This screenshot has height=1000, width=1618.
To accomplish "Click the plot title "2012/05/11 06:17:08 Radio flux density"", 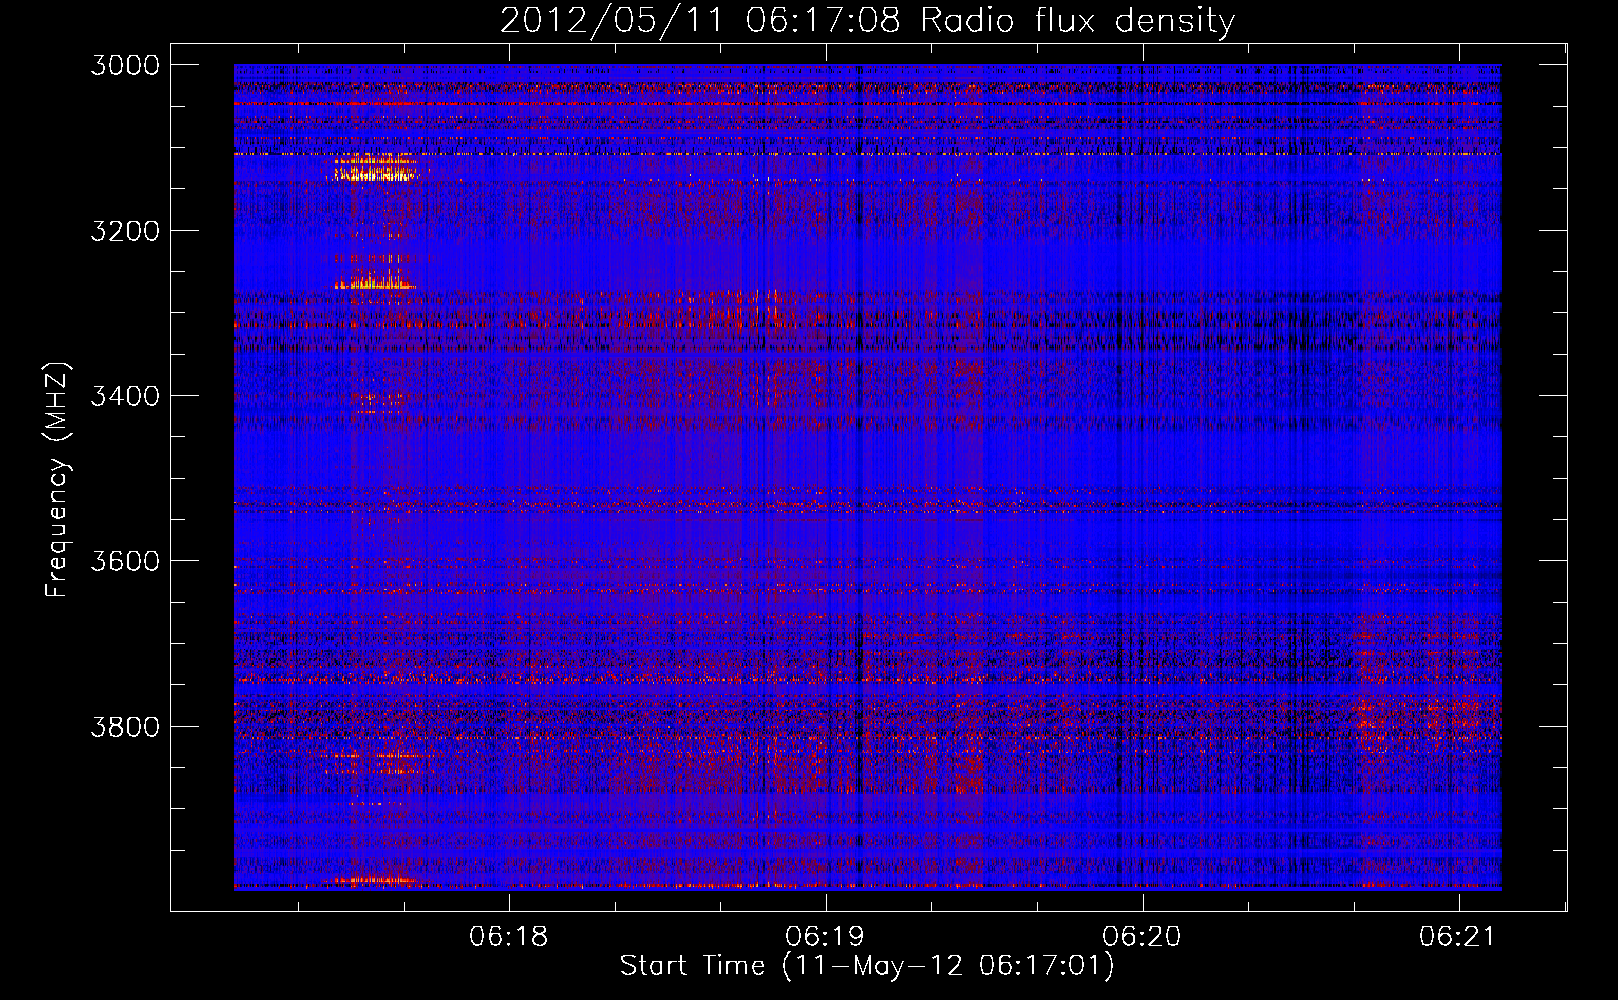I will point(867,21).
